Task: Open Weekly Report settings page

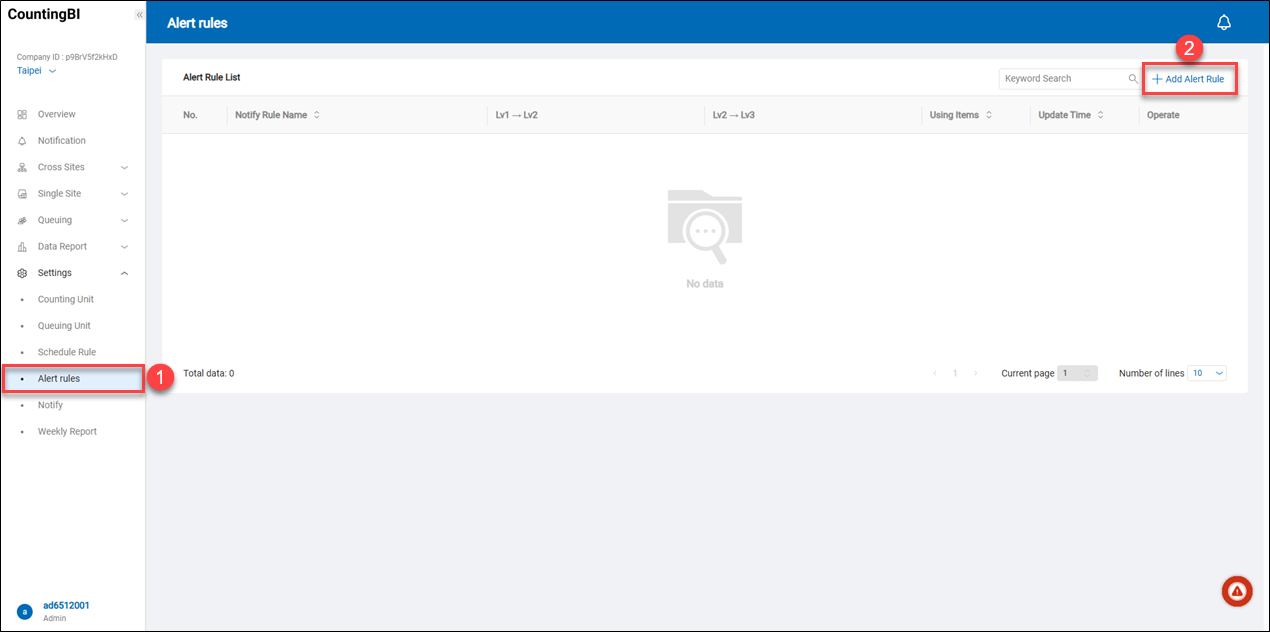Action: point(67,432)
